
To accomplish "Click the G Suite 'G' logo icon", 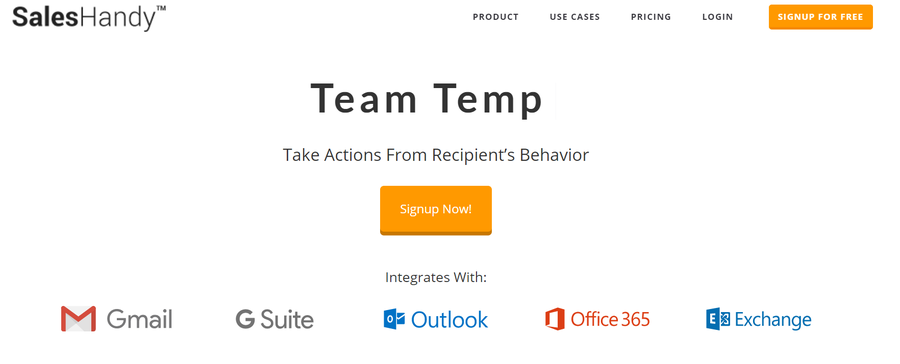I will point(245,319).
